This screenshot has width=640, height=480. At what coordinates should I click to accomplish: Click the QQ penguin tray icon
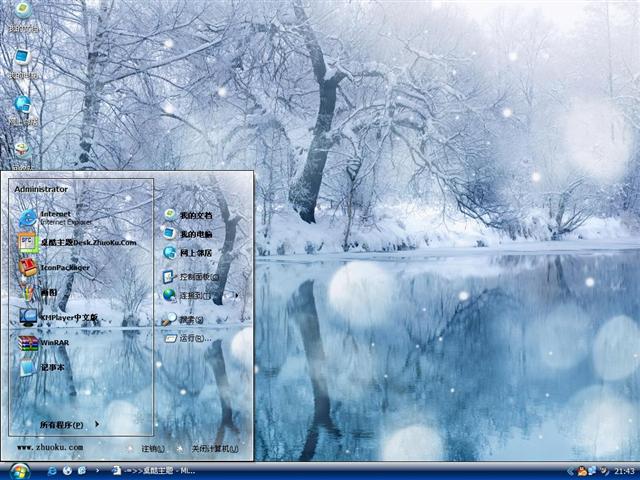tap(580, 470)
